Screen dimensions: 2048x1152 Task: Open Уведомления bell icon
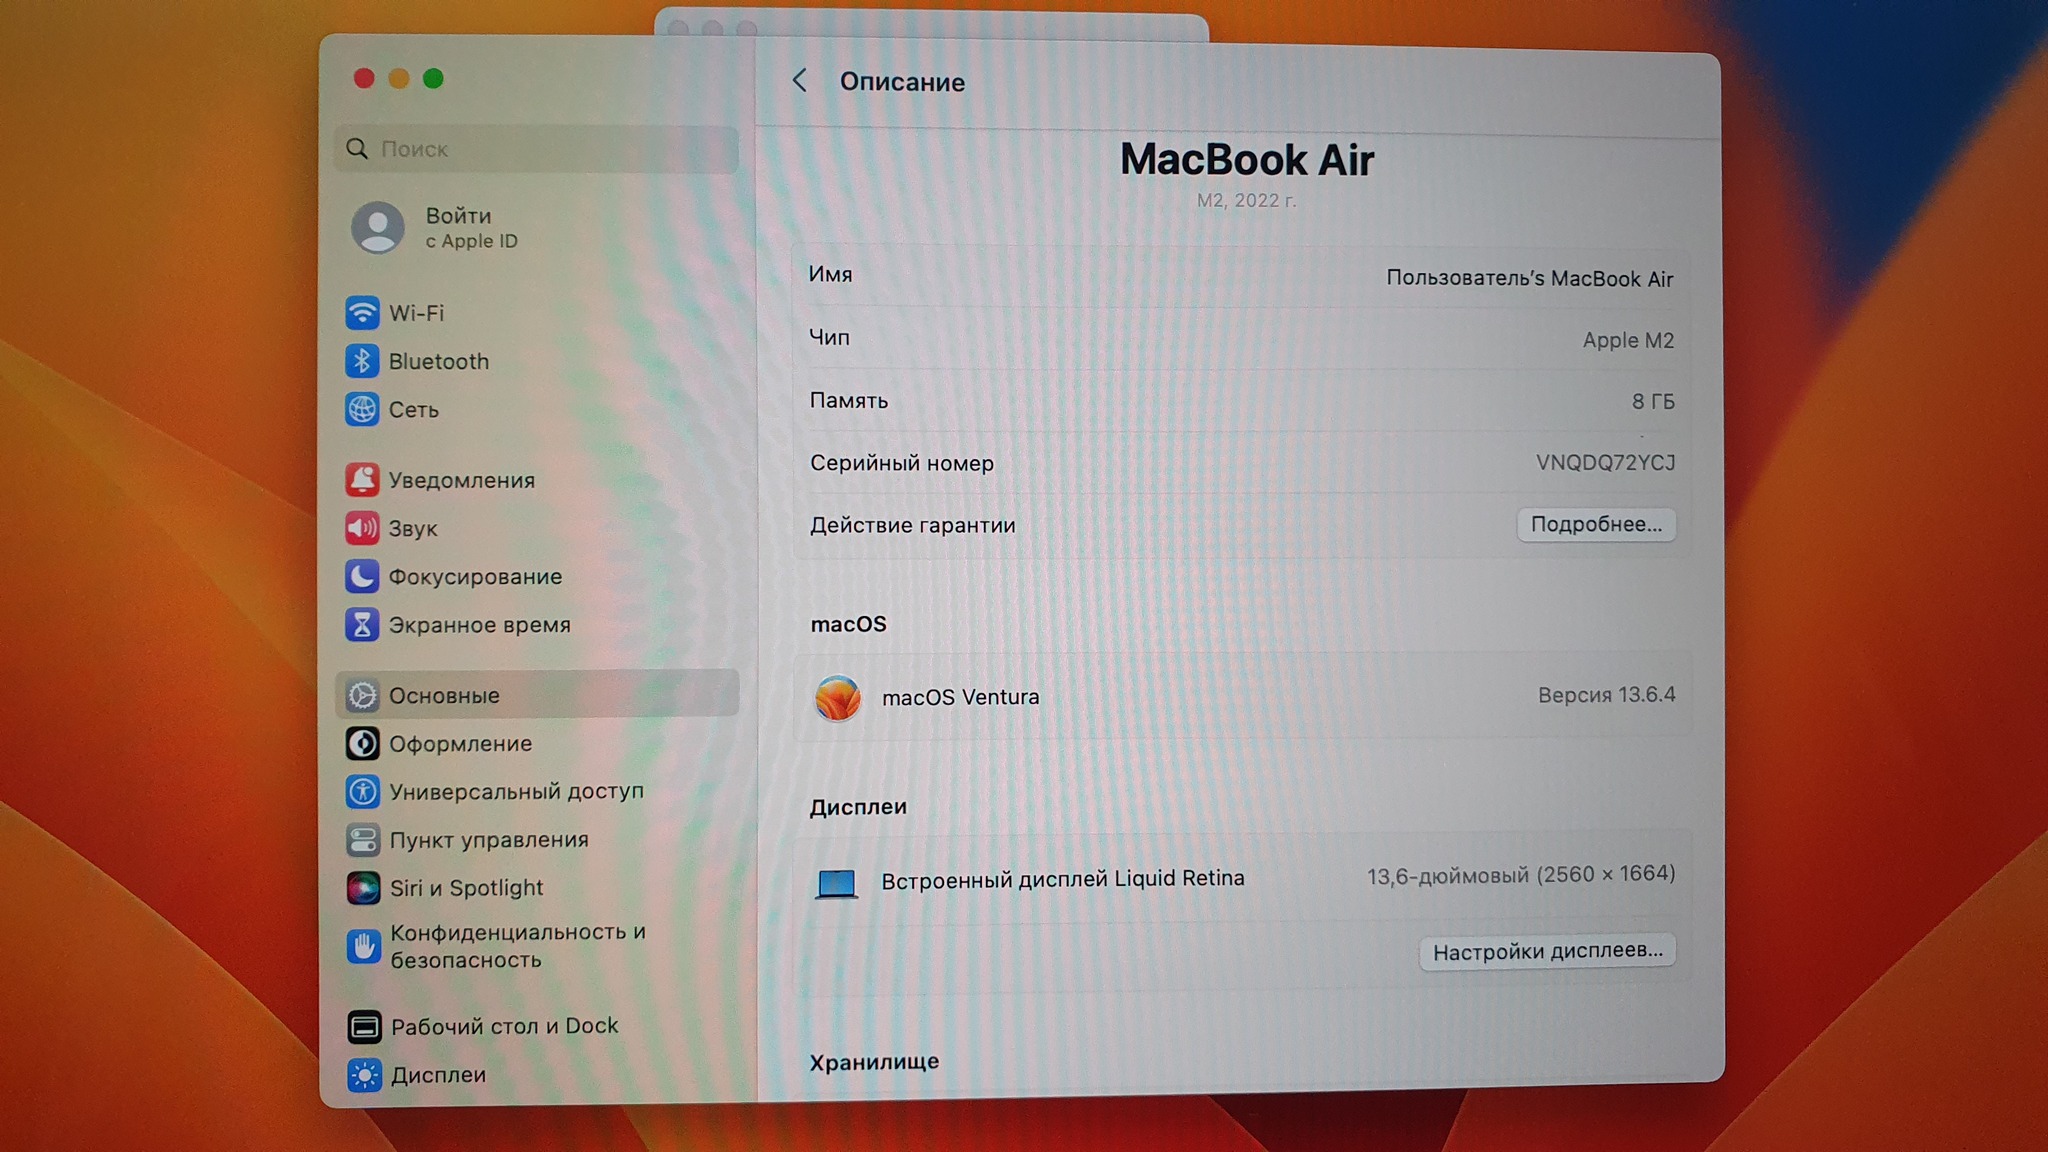point(362,480)
